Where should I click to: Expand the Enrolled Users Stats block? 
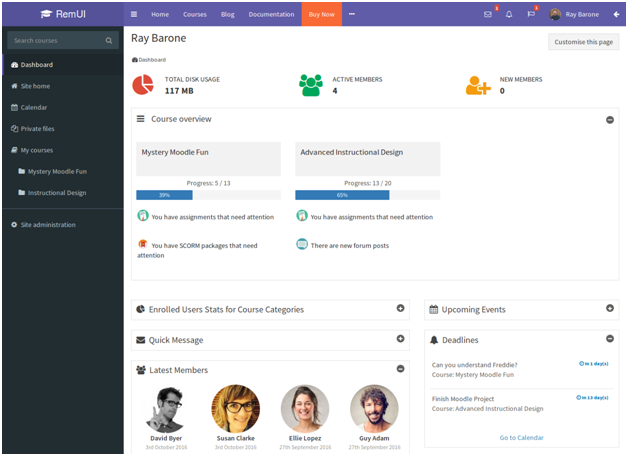coord(401,308)
